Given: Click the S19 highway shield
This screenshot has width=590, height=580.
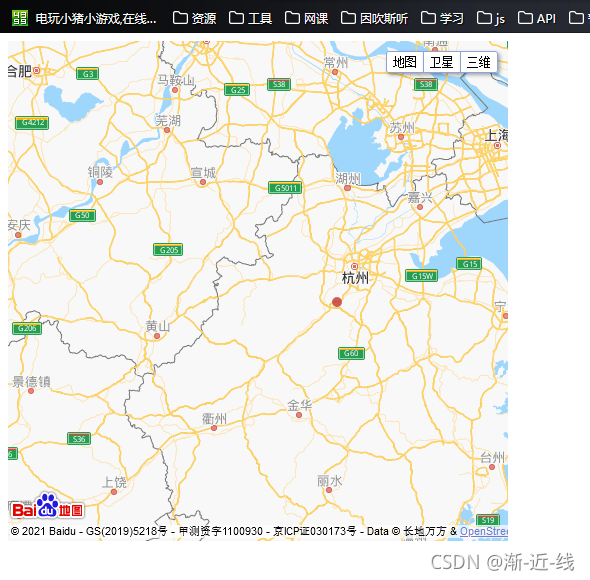Looking at the screenshot, I should 488,520.
